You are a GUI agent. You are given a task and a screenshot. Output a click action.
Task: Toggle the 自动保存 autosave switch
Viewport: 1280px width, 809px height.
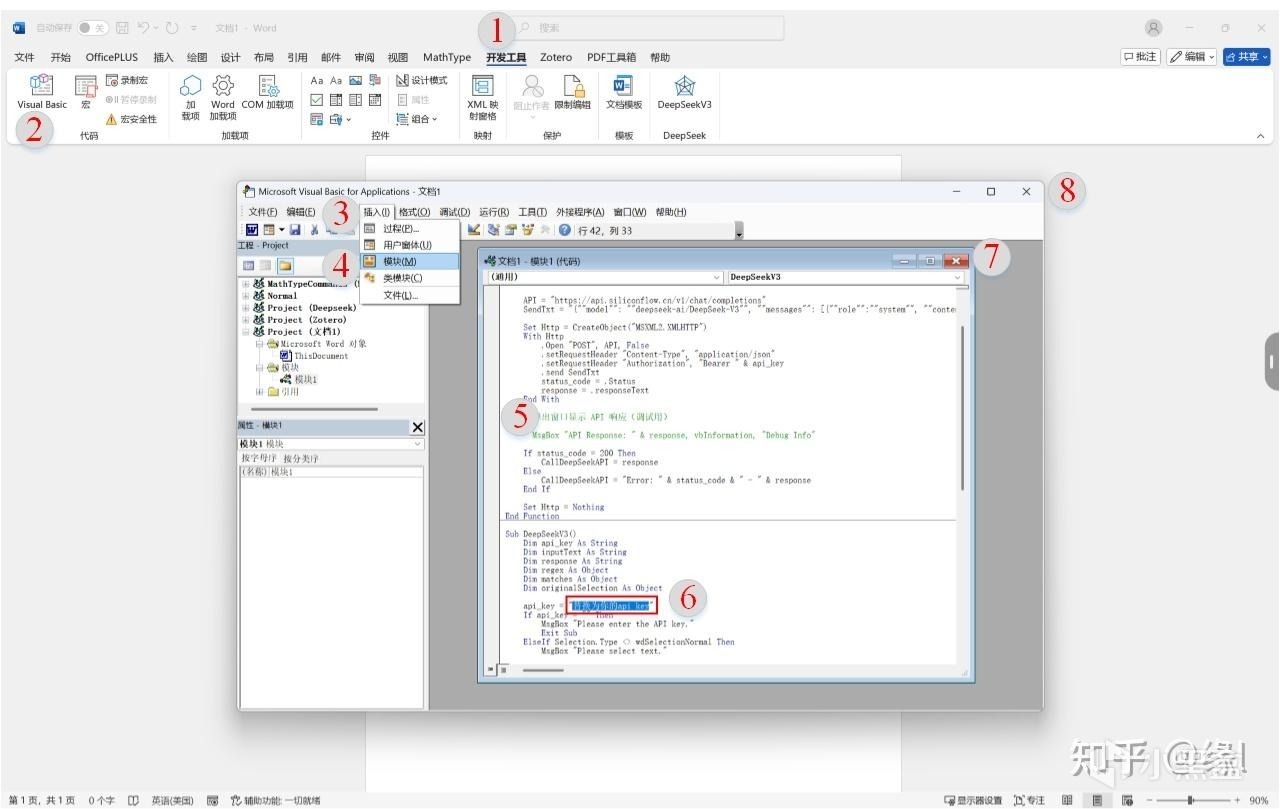pos(92,28)
